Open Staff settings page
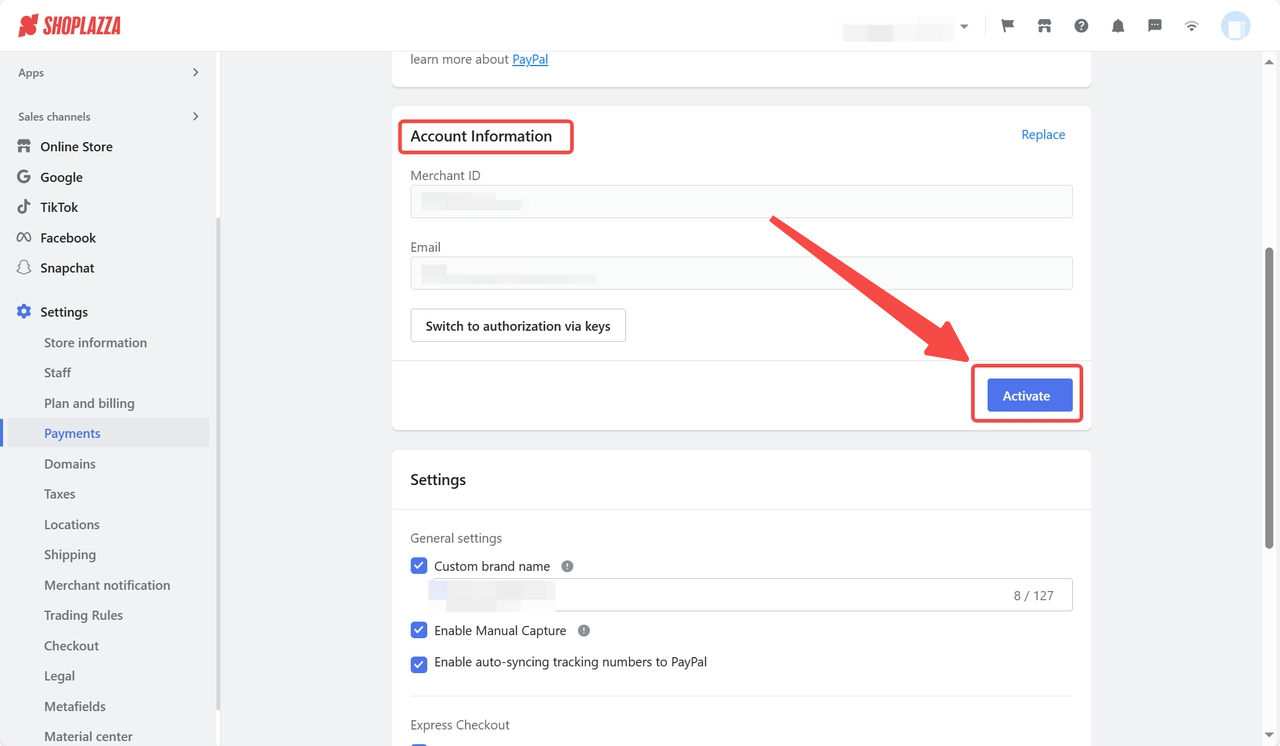1280x746 pixels. (57, 373)
